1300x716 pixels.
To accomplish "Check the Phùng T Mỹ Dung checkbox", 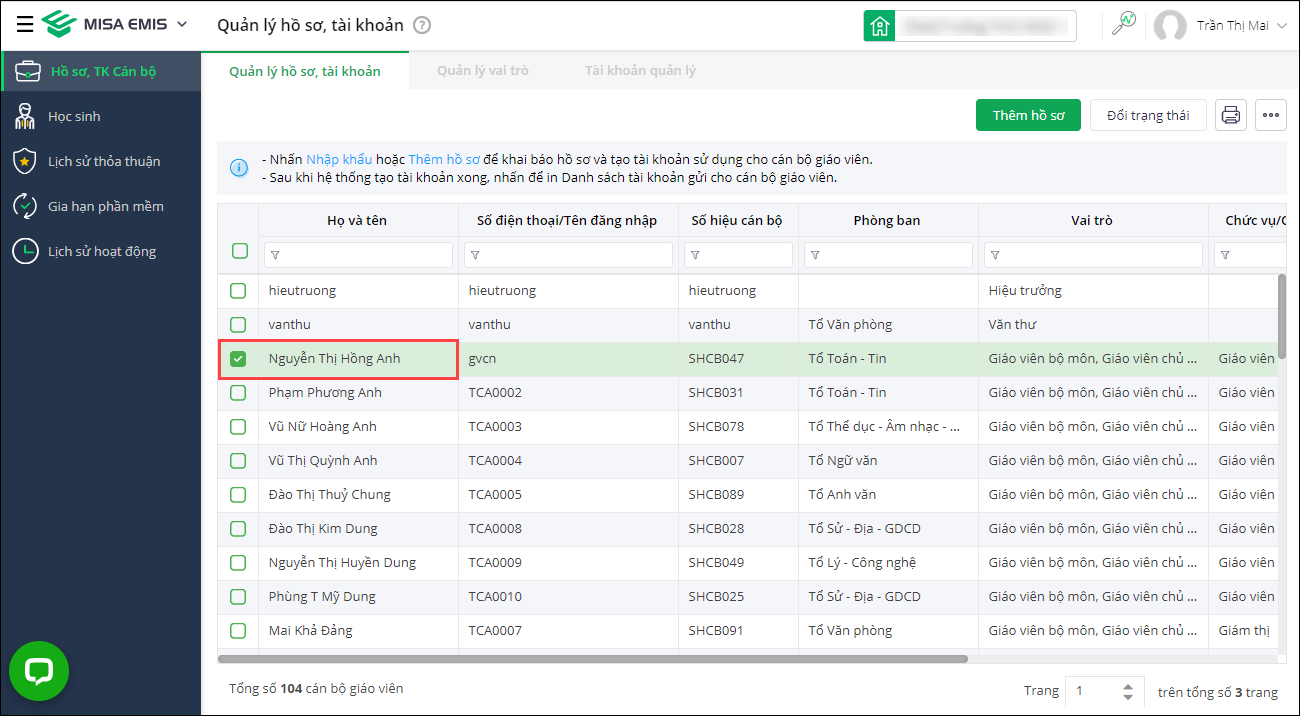I will (x=238, y=597).
